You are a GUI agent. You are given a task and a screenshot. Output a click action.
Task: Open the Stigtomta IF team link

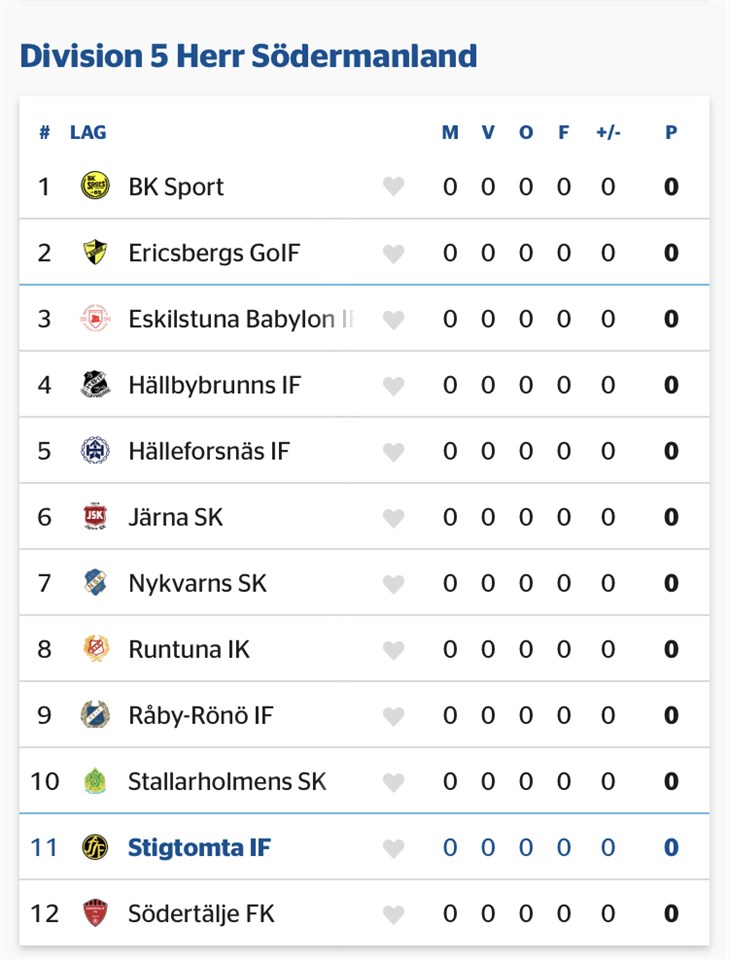tap(199, 848)
